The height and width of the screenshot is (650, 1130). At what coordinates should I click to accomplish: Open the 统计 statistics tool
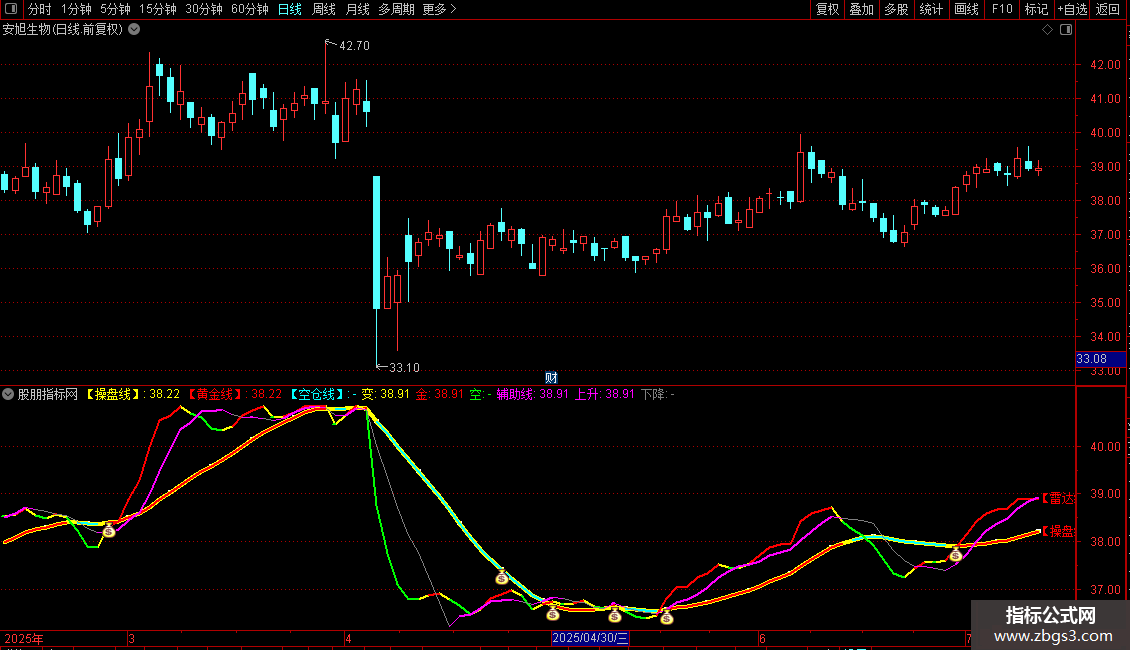tap(930, 9)
